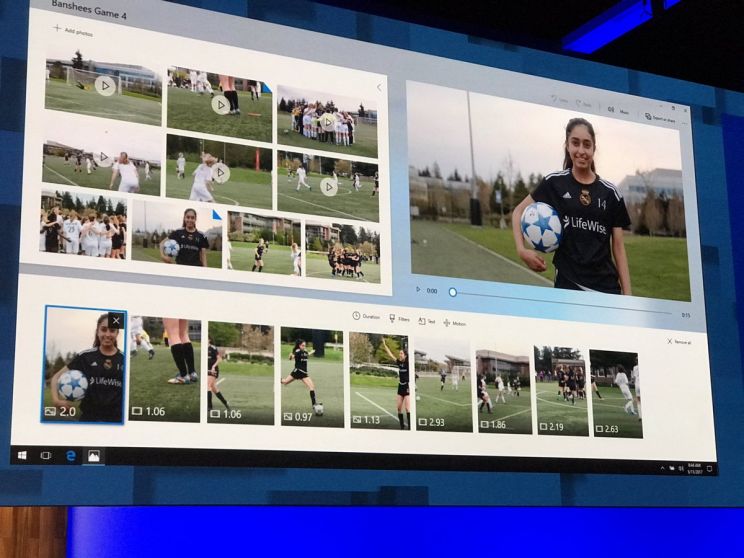Click the 0:15 total duration label
This screenshot has height=558, width=744.
point(686,315)
